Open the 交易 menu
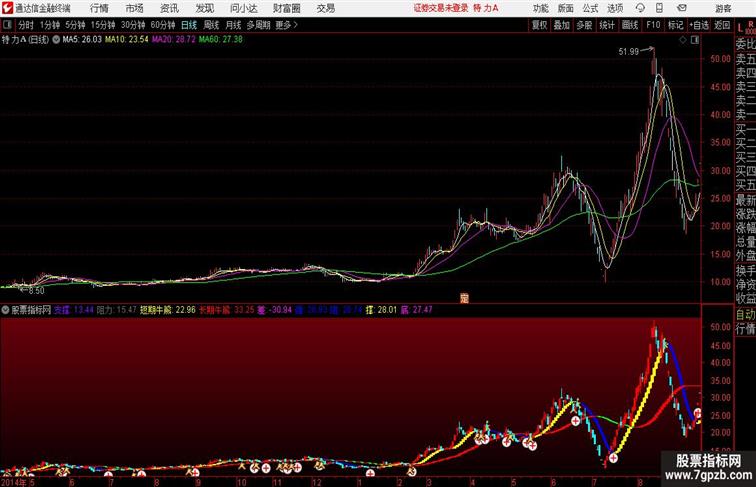The image size is (756, 487). click(326, 8)
